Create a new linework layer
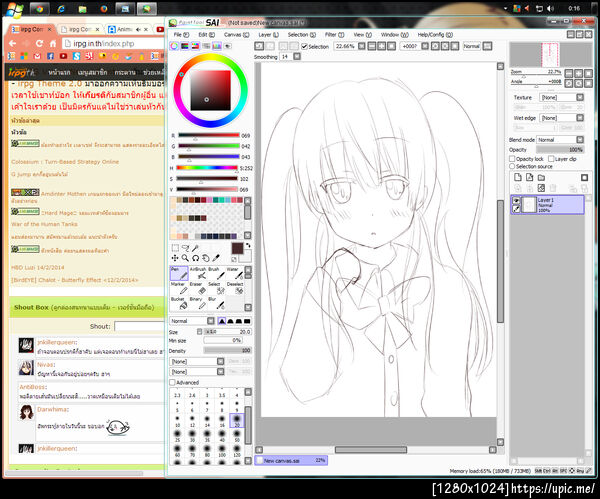 530,177
